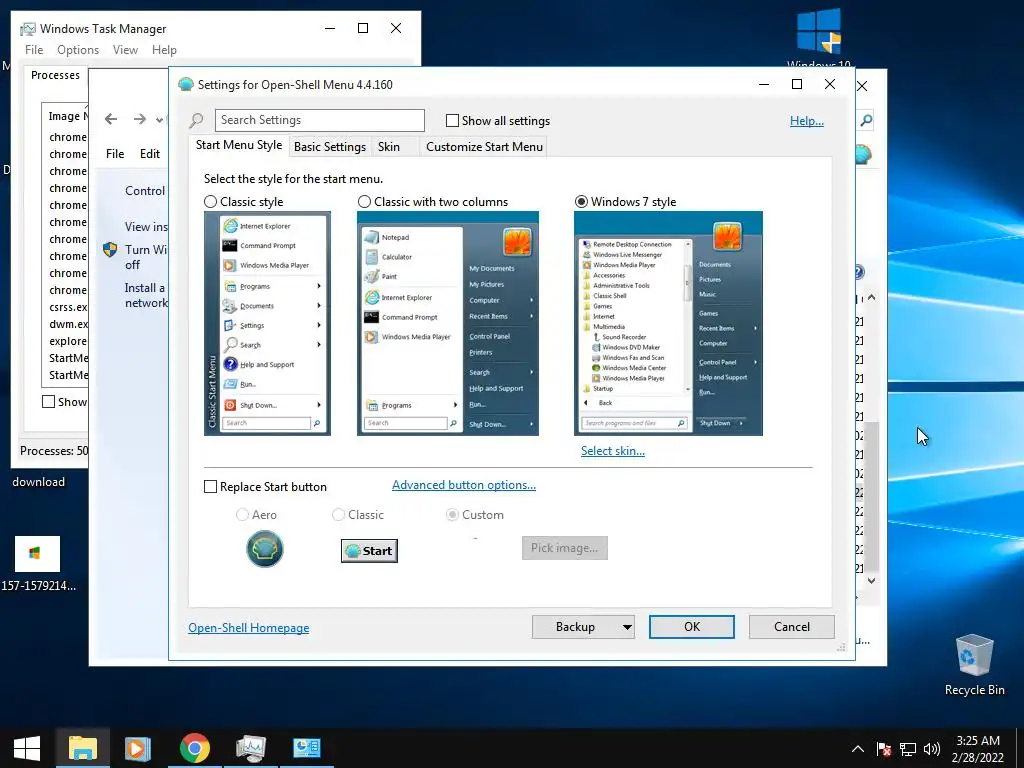Click the taskbar clock showing 3:25 AM
Viewport: 1024px width, 768px height.
[x=977, y=749]
